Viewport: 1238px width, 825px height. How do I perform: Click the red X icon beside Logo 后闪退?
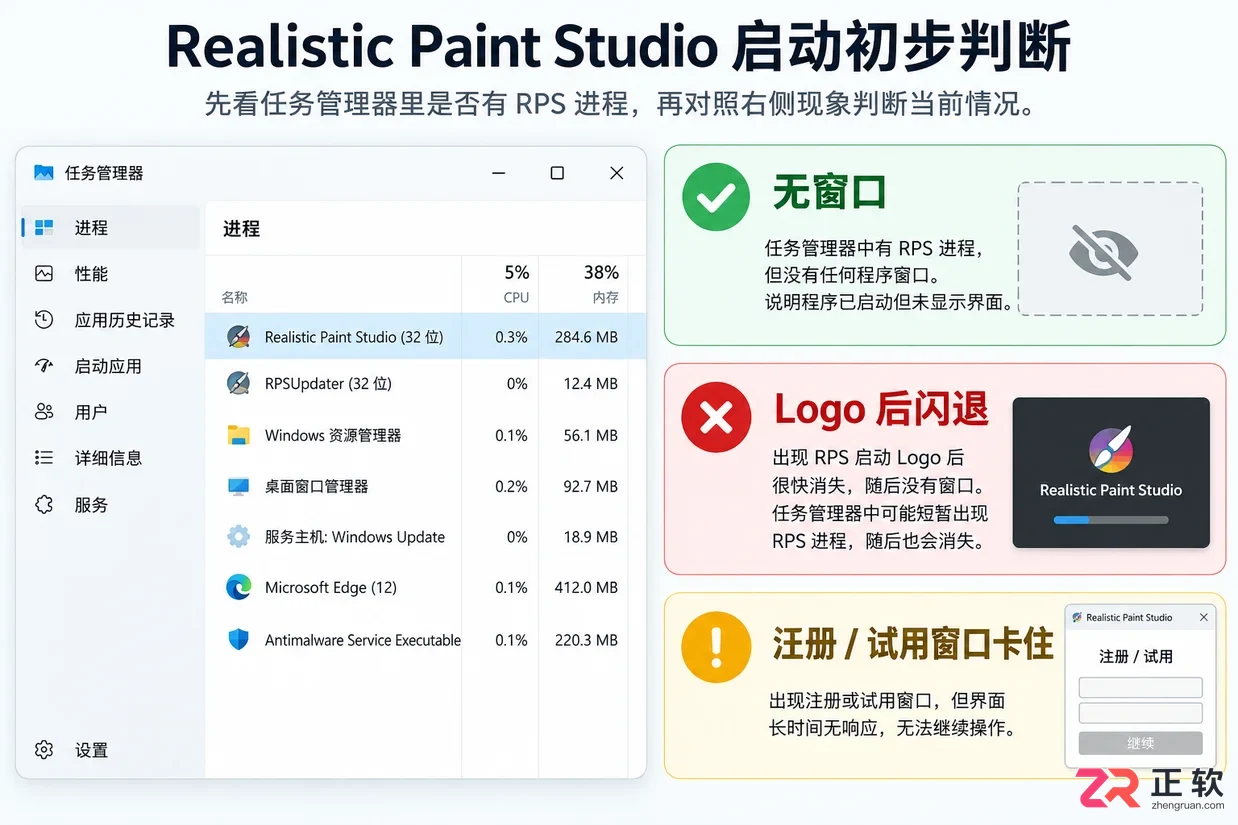coord(715,417)
